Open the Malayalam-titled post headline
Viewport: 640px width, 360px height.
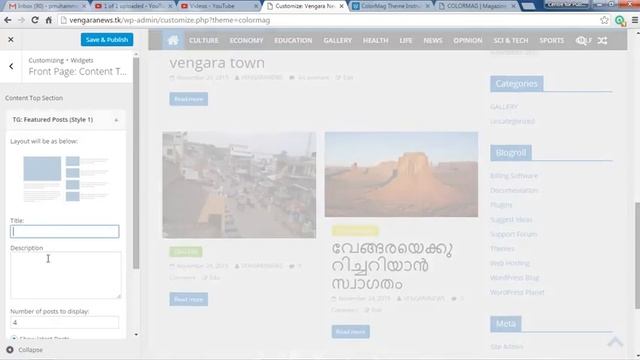click(x=392, y=266)
